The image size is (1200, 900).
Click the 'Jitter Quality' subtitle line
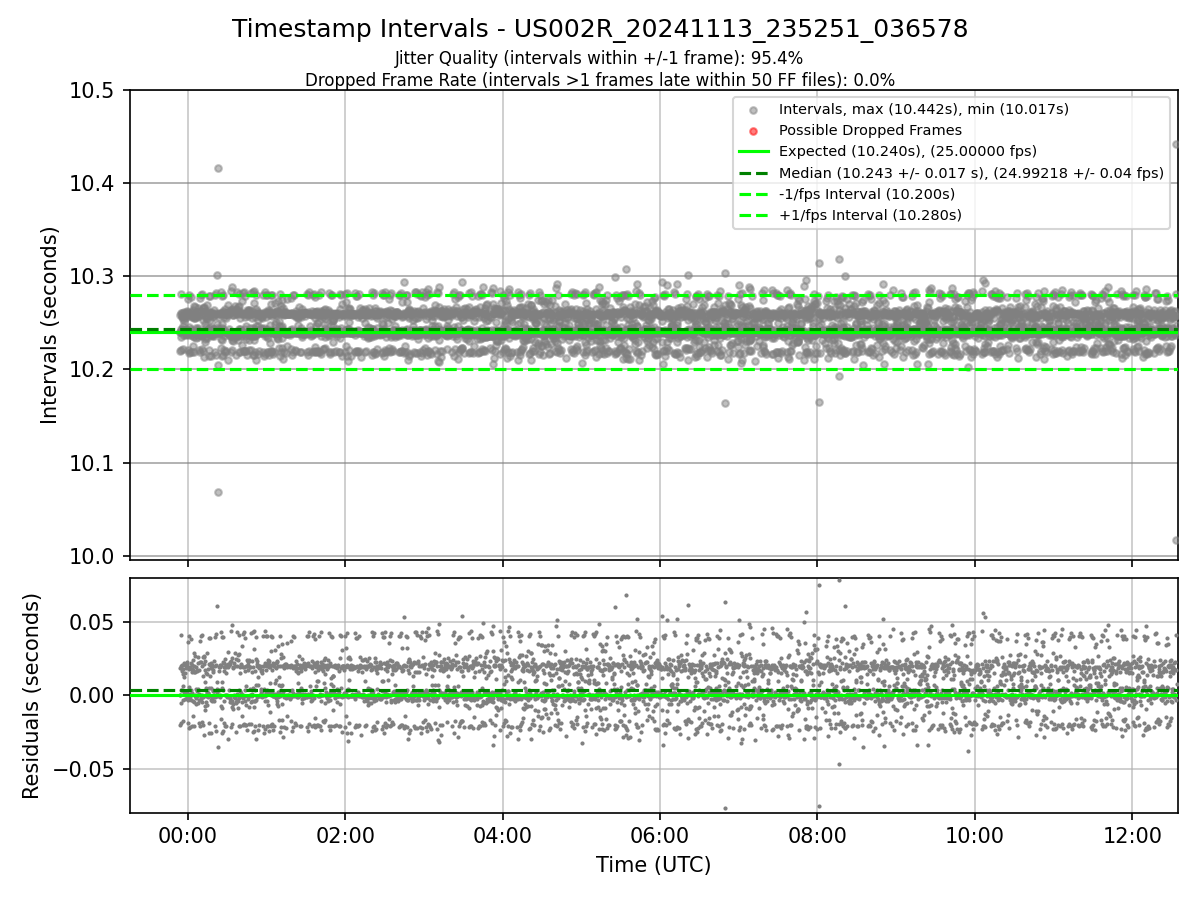point(599,59)
